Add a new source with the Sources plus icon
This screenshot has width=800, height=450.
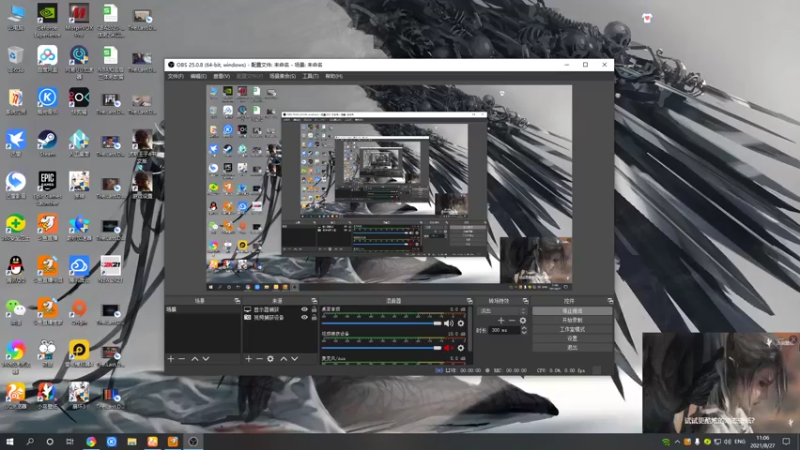[x=248, y=359]
